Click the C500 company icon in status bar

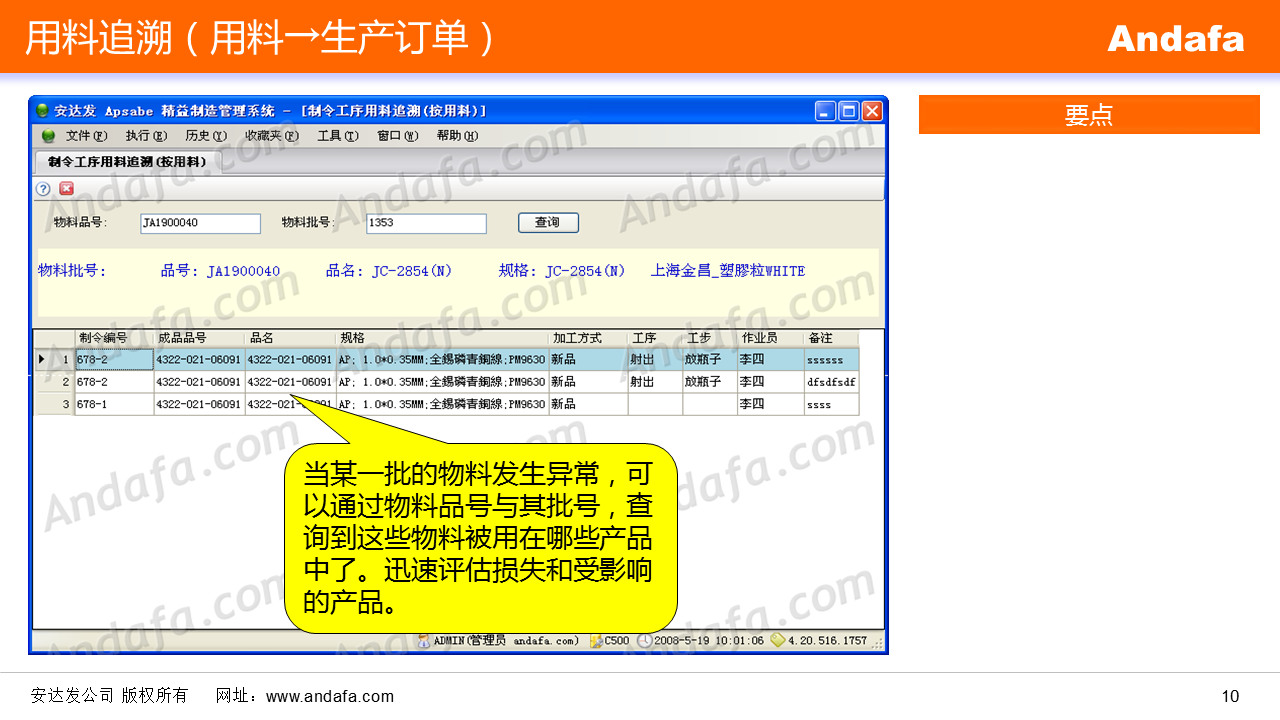(596, 640)
